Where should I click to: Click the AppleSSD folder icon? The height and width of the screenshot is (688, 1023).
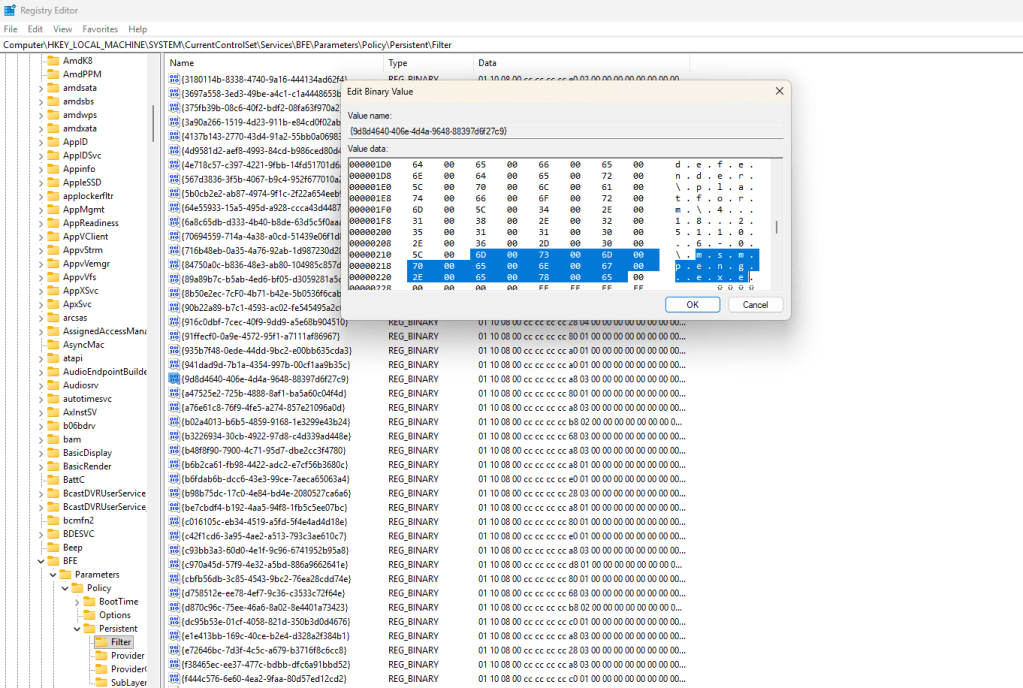[52, 182]
